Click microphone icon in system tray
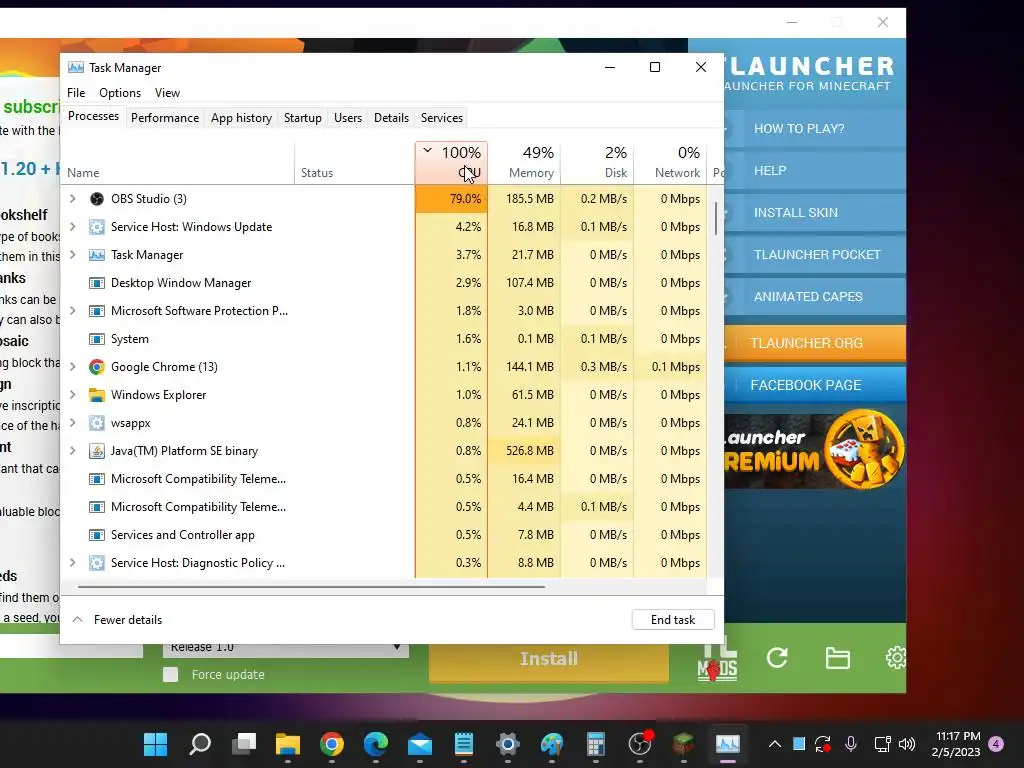The image size is (1024, 768). (x=851, y=744)
